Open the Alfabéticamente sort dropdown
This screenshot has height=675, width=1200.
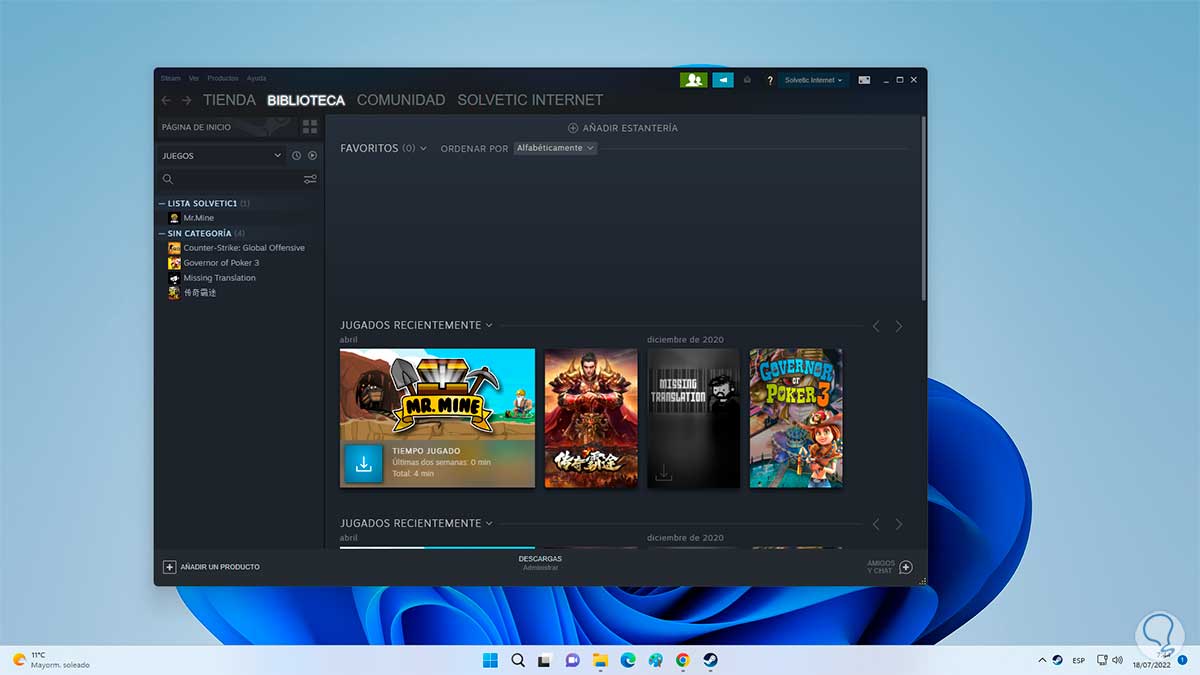click(555, 148)
